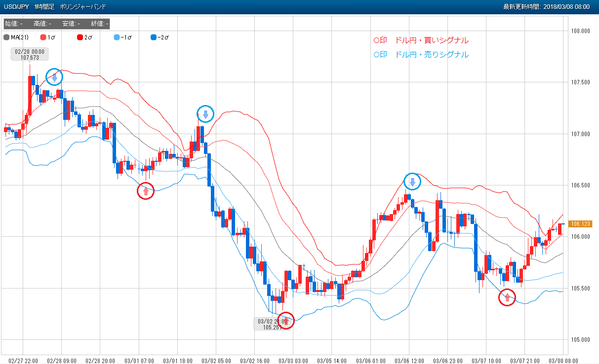Click the red 2σ legend swatch
This screenshot has height=364, width=599.
point(80,37)
